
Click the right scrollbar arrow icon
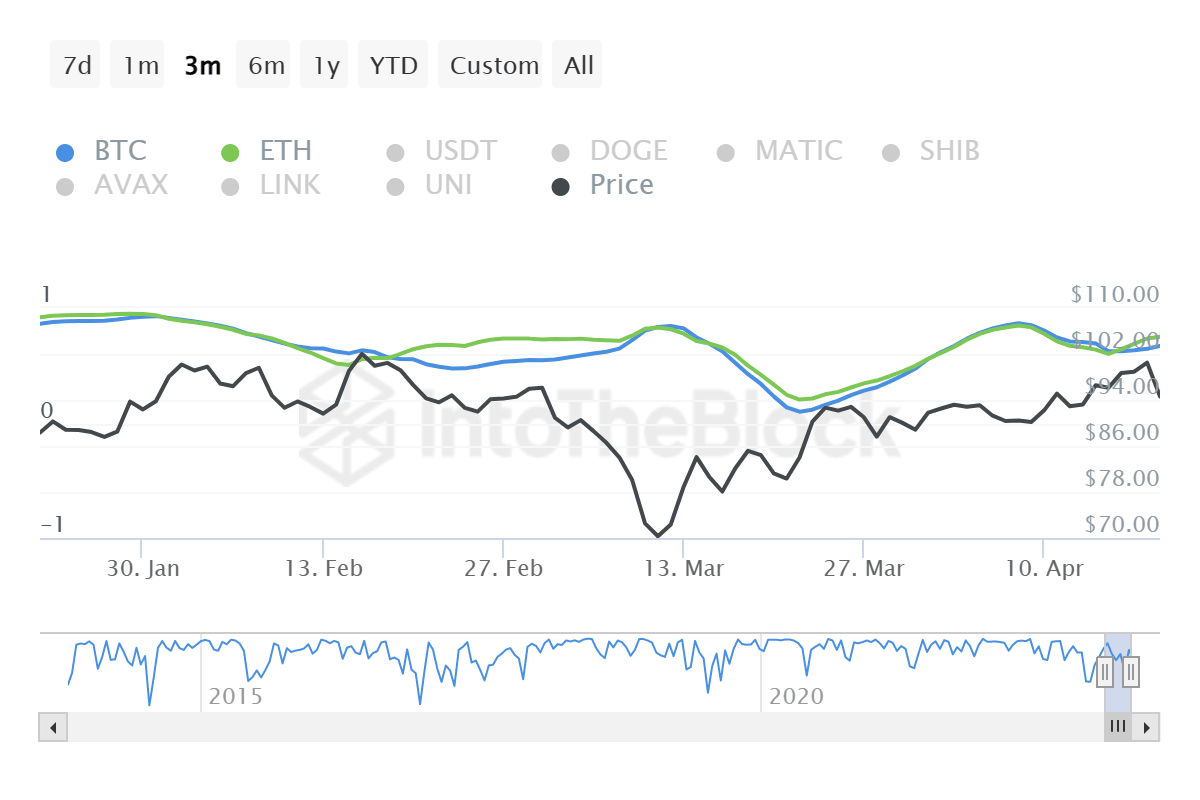(x=1148, y=727)
